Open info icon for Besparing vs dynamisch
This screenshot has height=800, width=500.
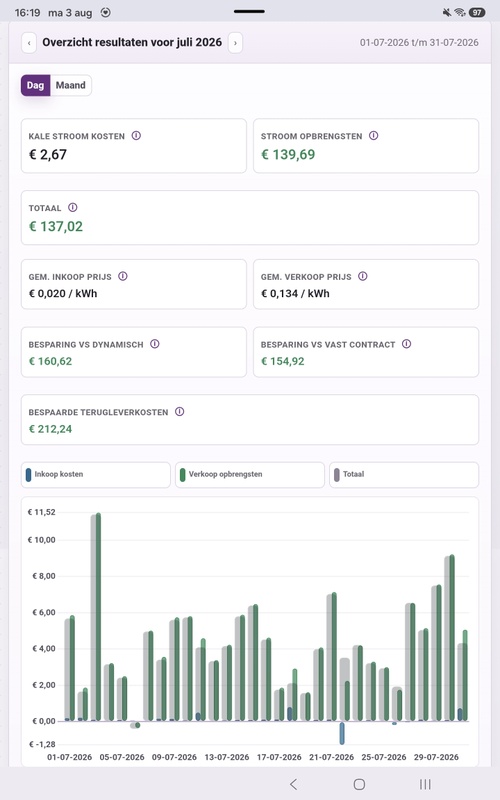(155, 344)
